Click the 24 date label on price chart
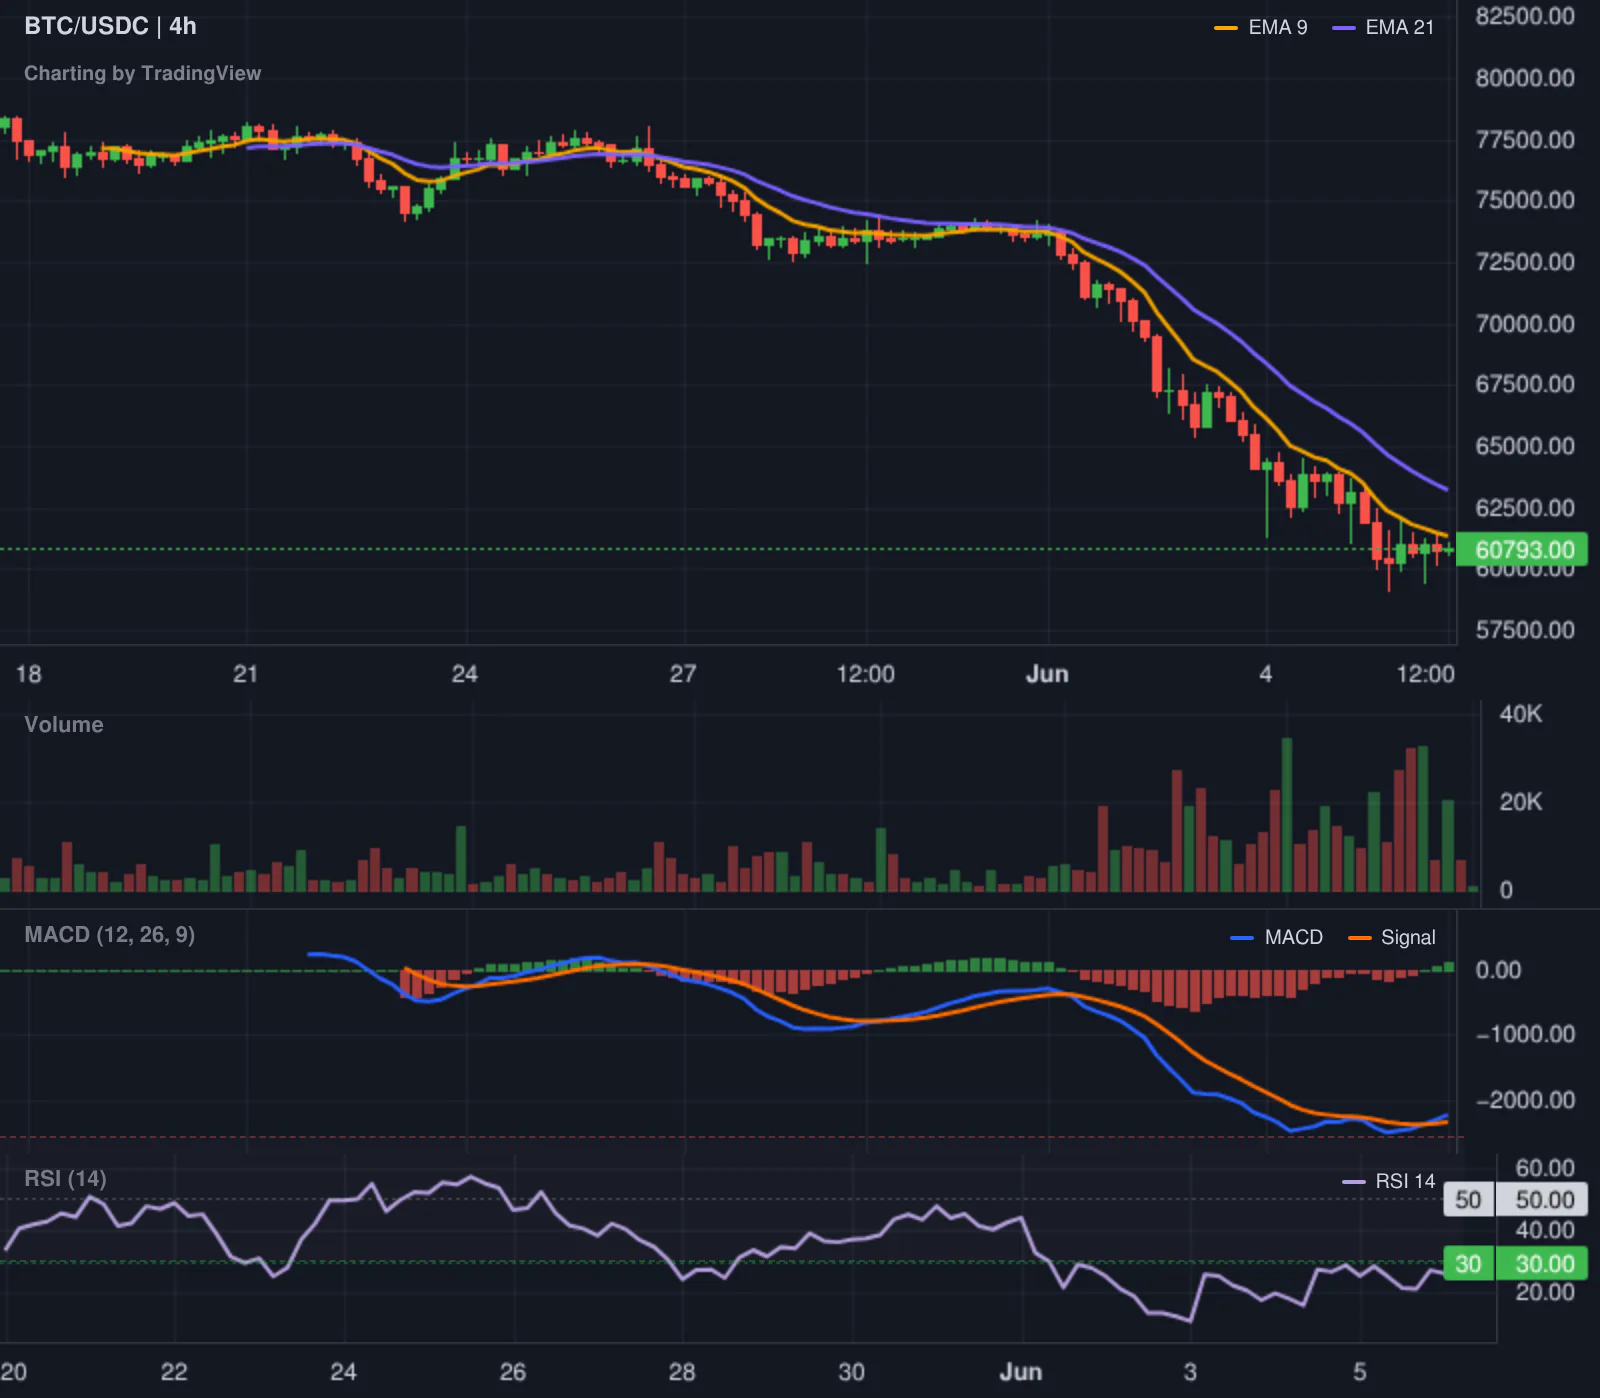Viewport: 1600px width, 1398px height. (x=465, y=674)
